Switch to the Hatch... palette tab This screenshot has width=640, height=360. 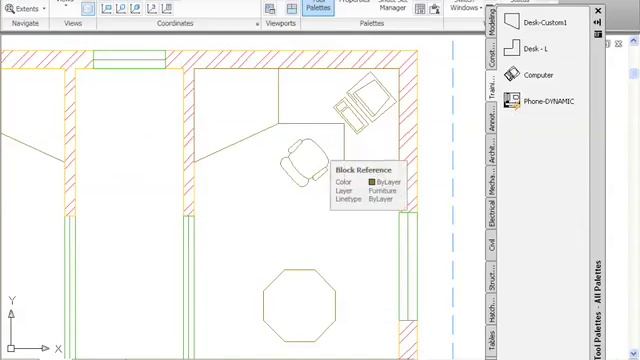(491, 309)
